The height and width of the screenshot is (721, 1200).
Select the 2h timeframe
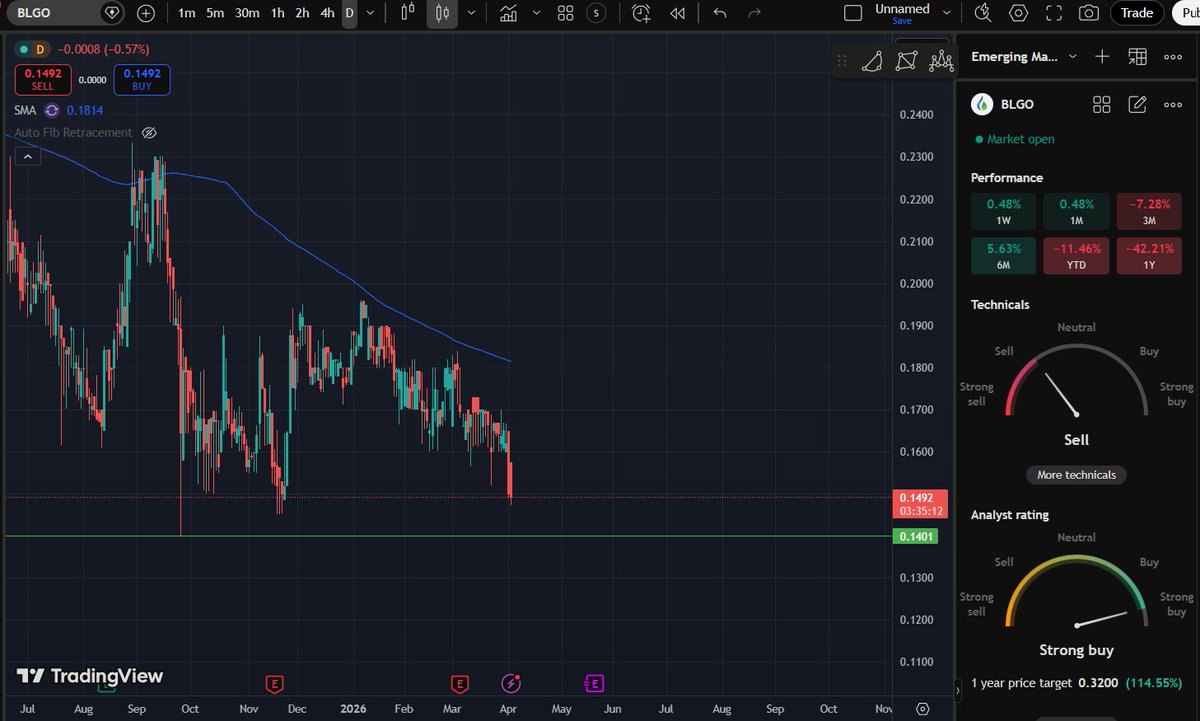tap(303, 13)
